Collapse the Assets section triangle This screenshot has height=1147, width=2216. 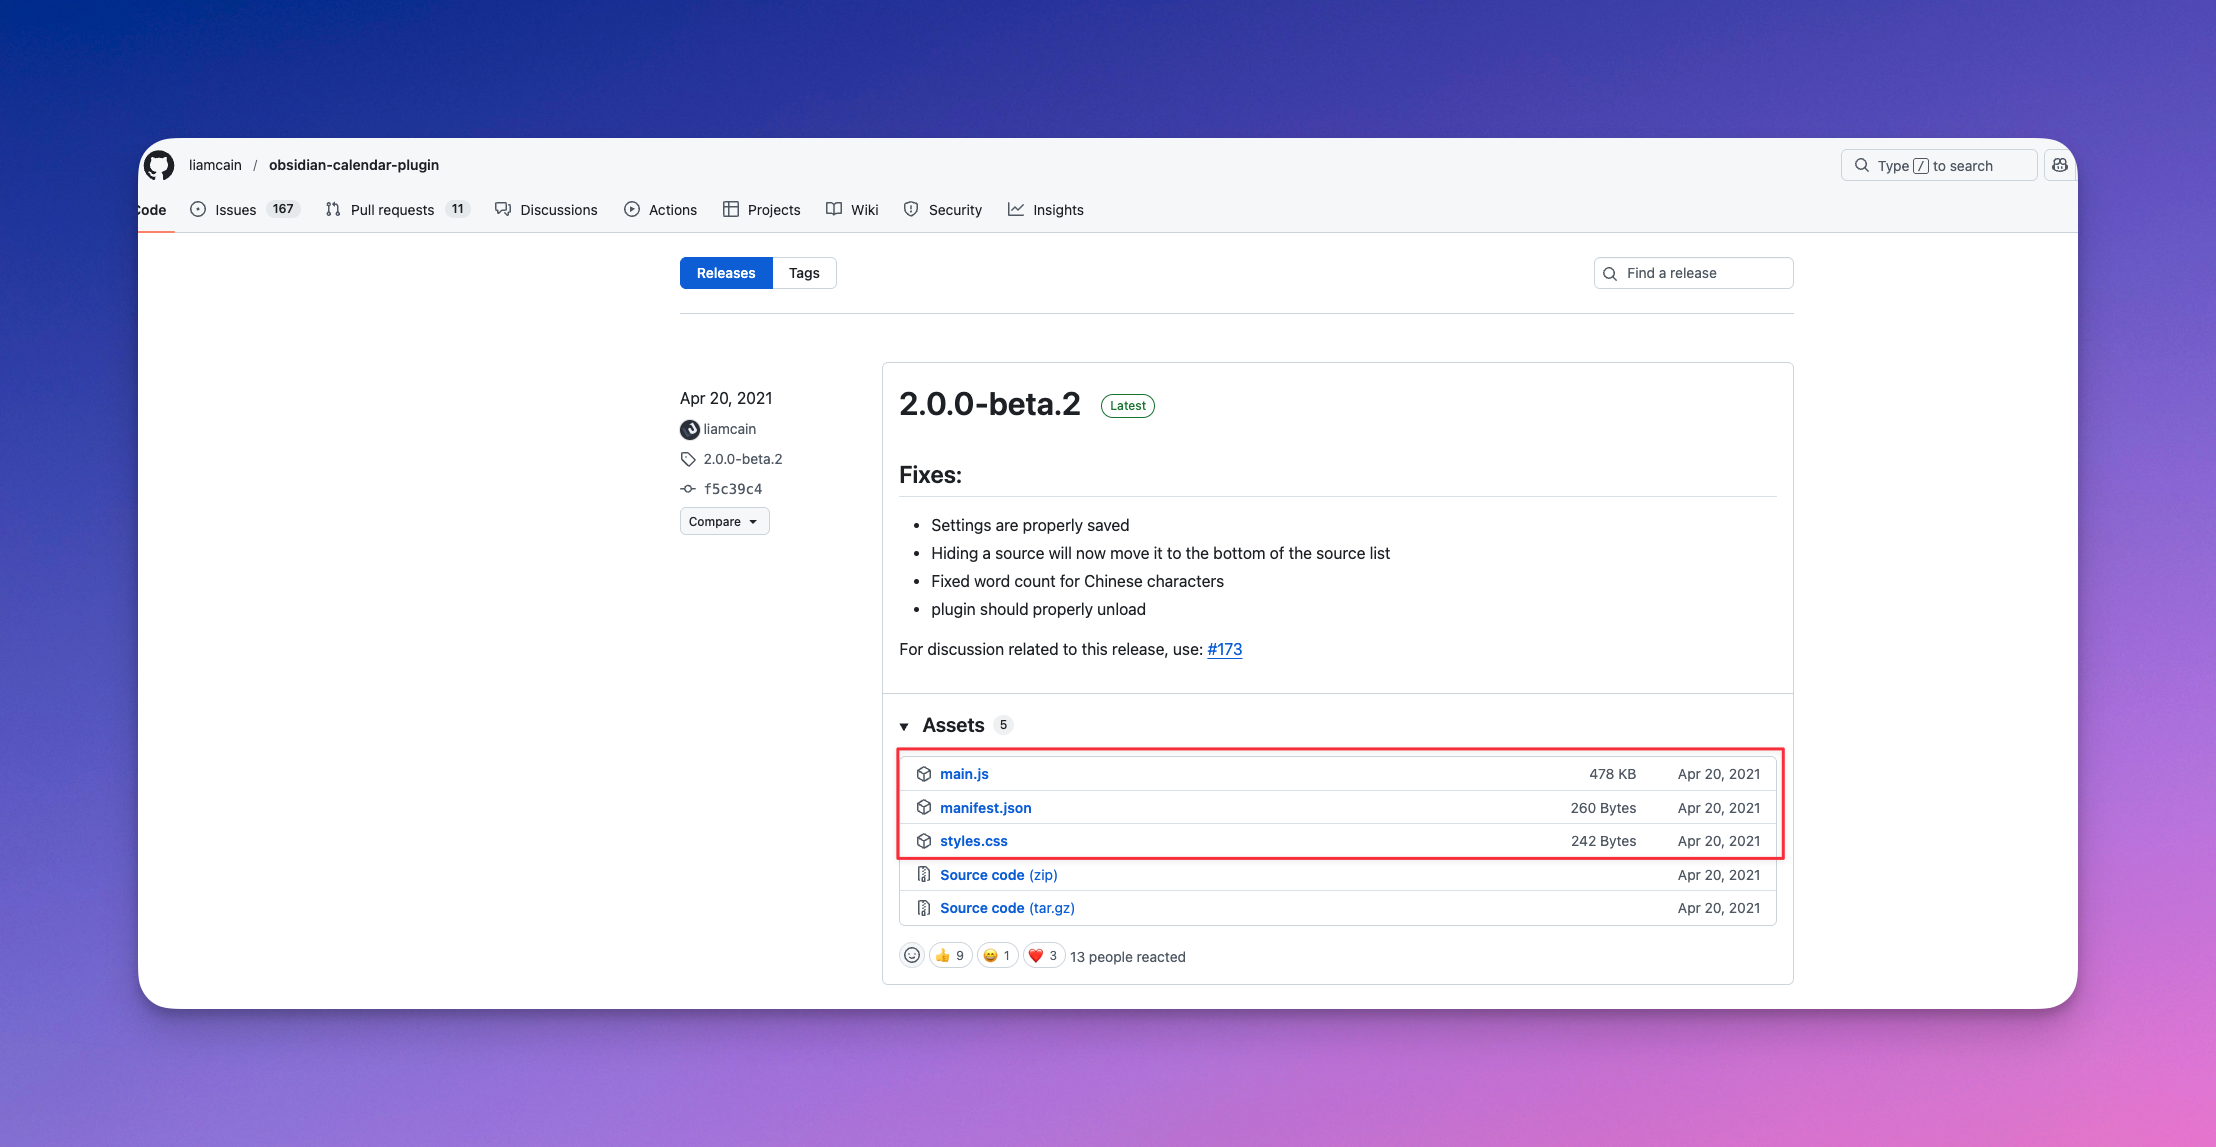click(x=904, y=726)
